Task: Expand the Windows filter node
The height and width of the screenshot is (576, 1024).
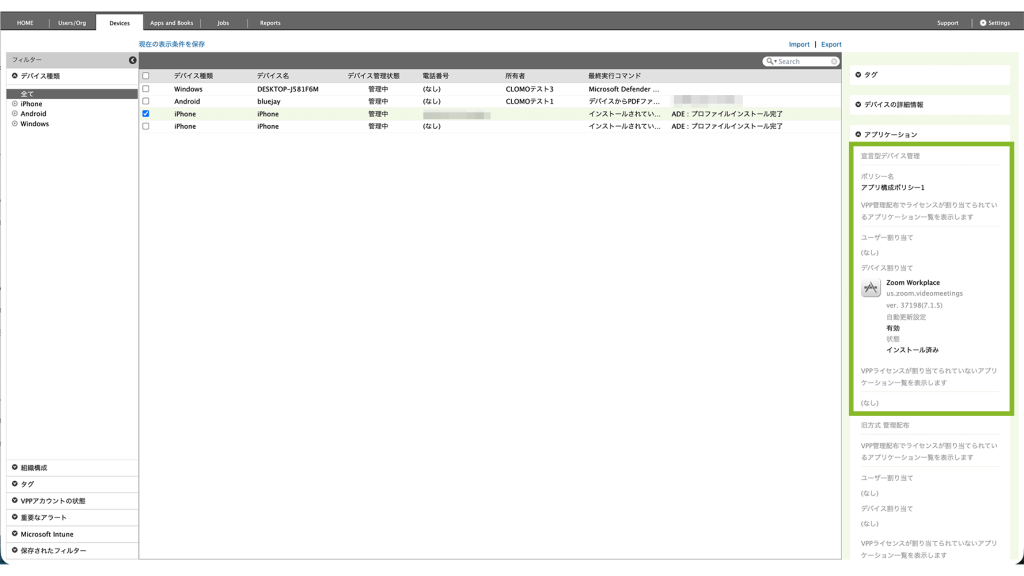Action: (x=14, y=123)
